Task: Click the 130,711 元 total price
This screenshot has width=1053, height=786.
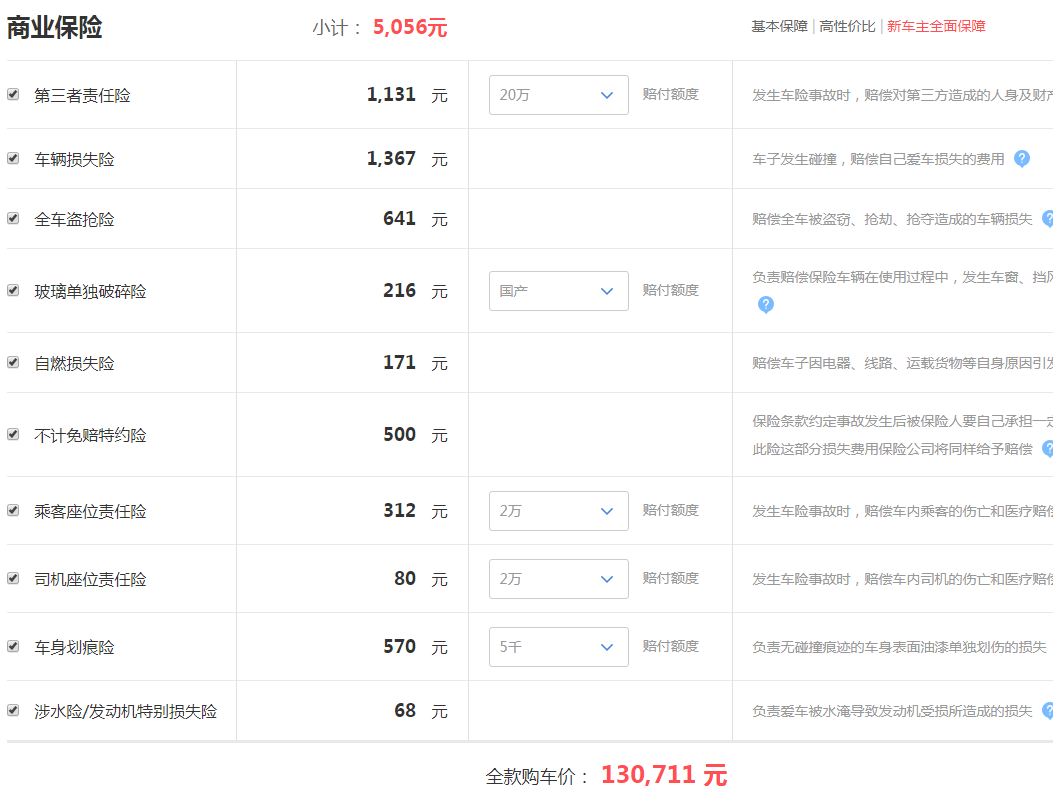Action: pos(663,775)
